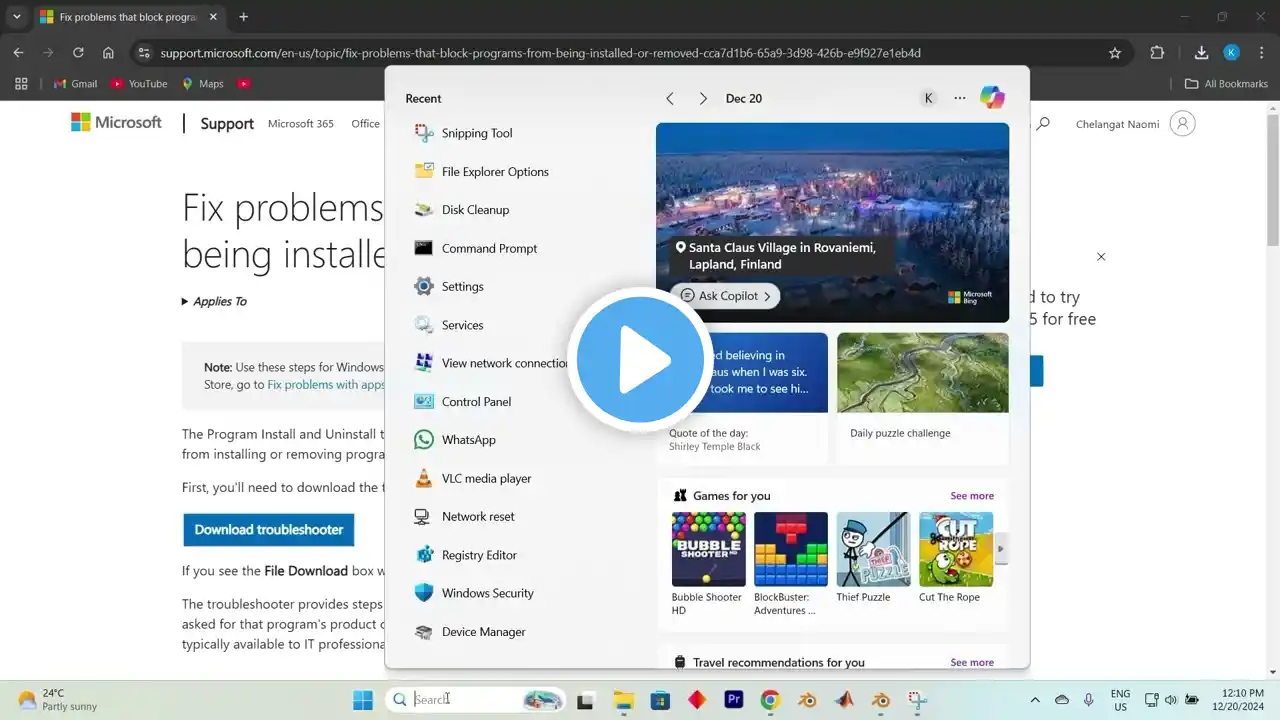Select the Fix problems browser tab
The image size is (1280, 720).
[x=128, y=17]
